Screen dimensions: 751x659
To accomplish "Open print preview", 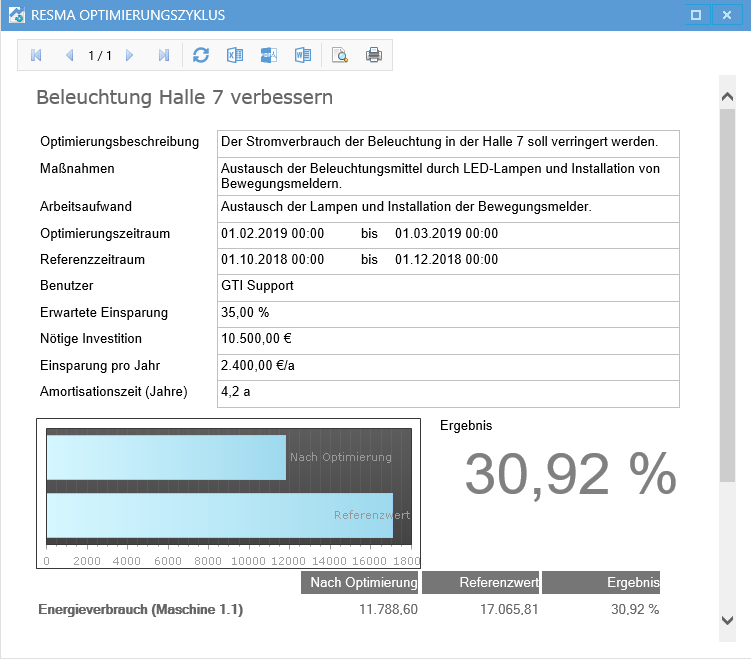I will point(340,56).
